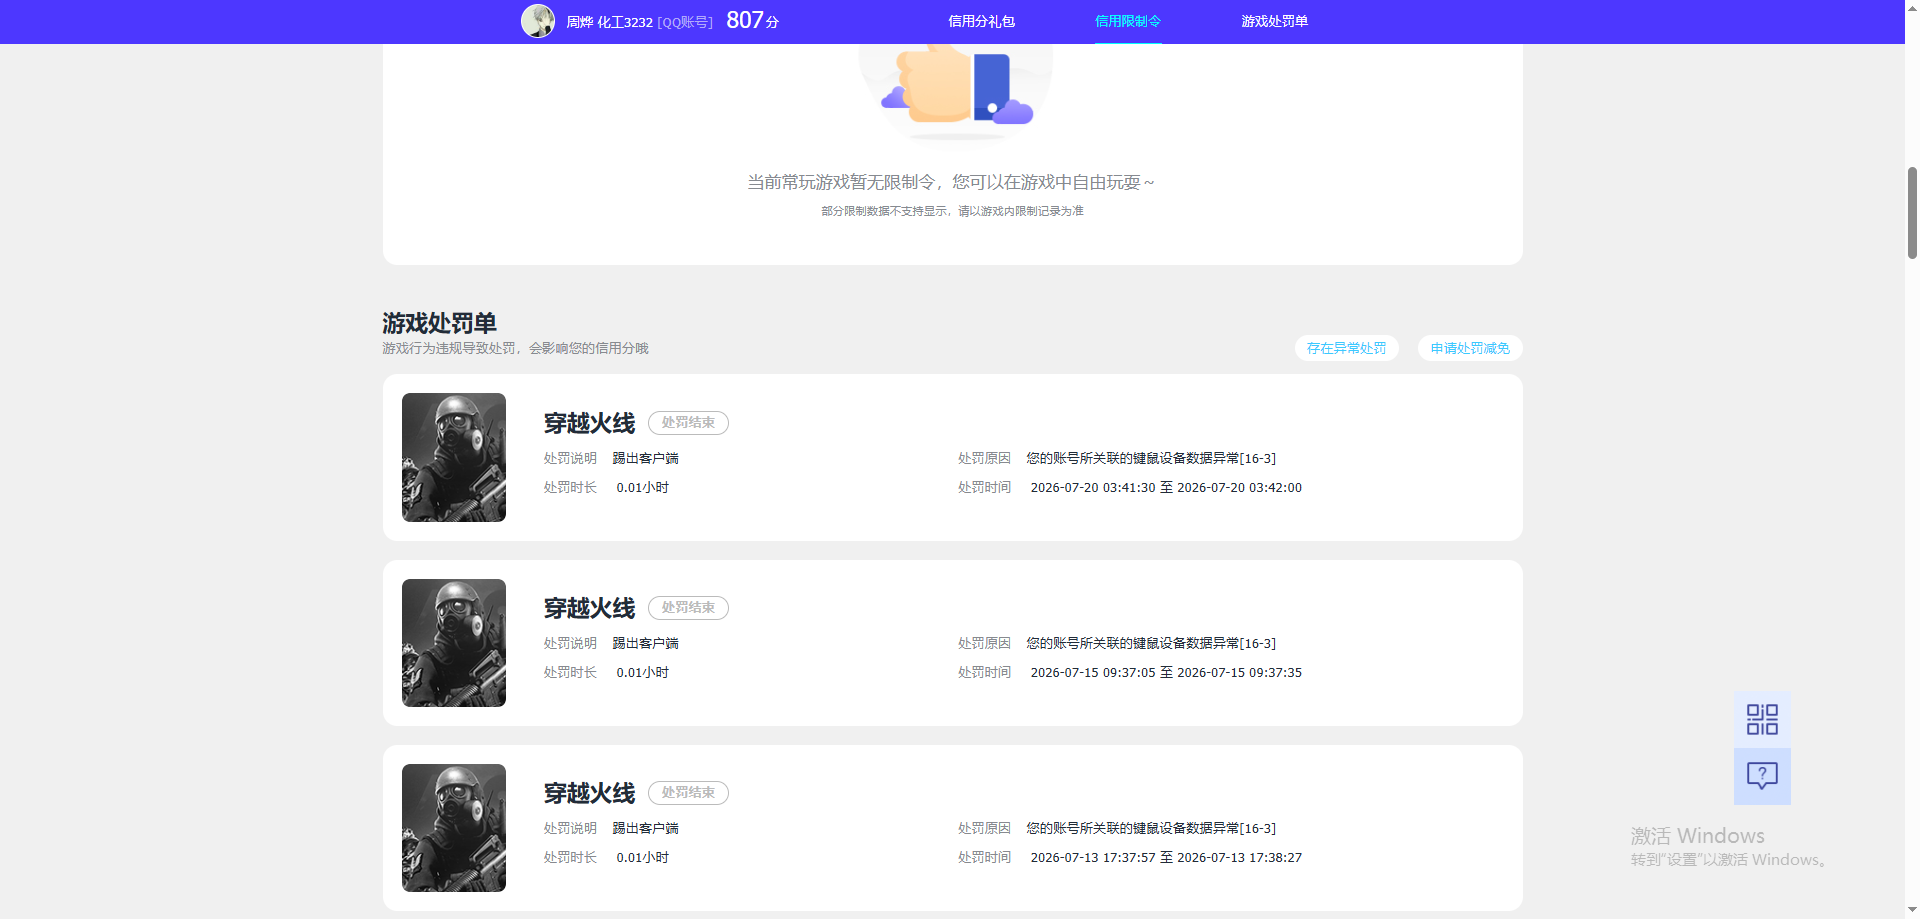
Task: Select the time 2026-07-20 03:41:30 至 2026-07-20 03:42:00
Action: 1166,488
